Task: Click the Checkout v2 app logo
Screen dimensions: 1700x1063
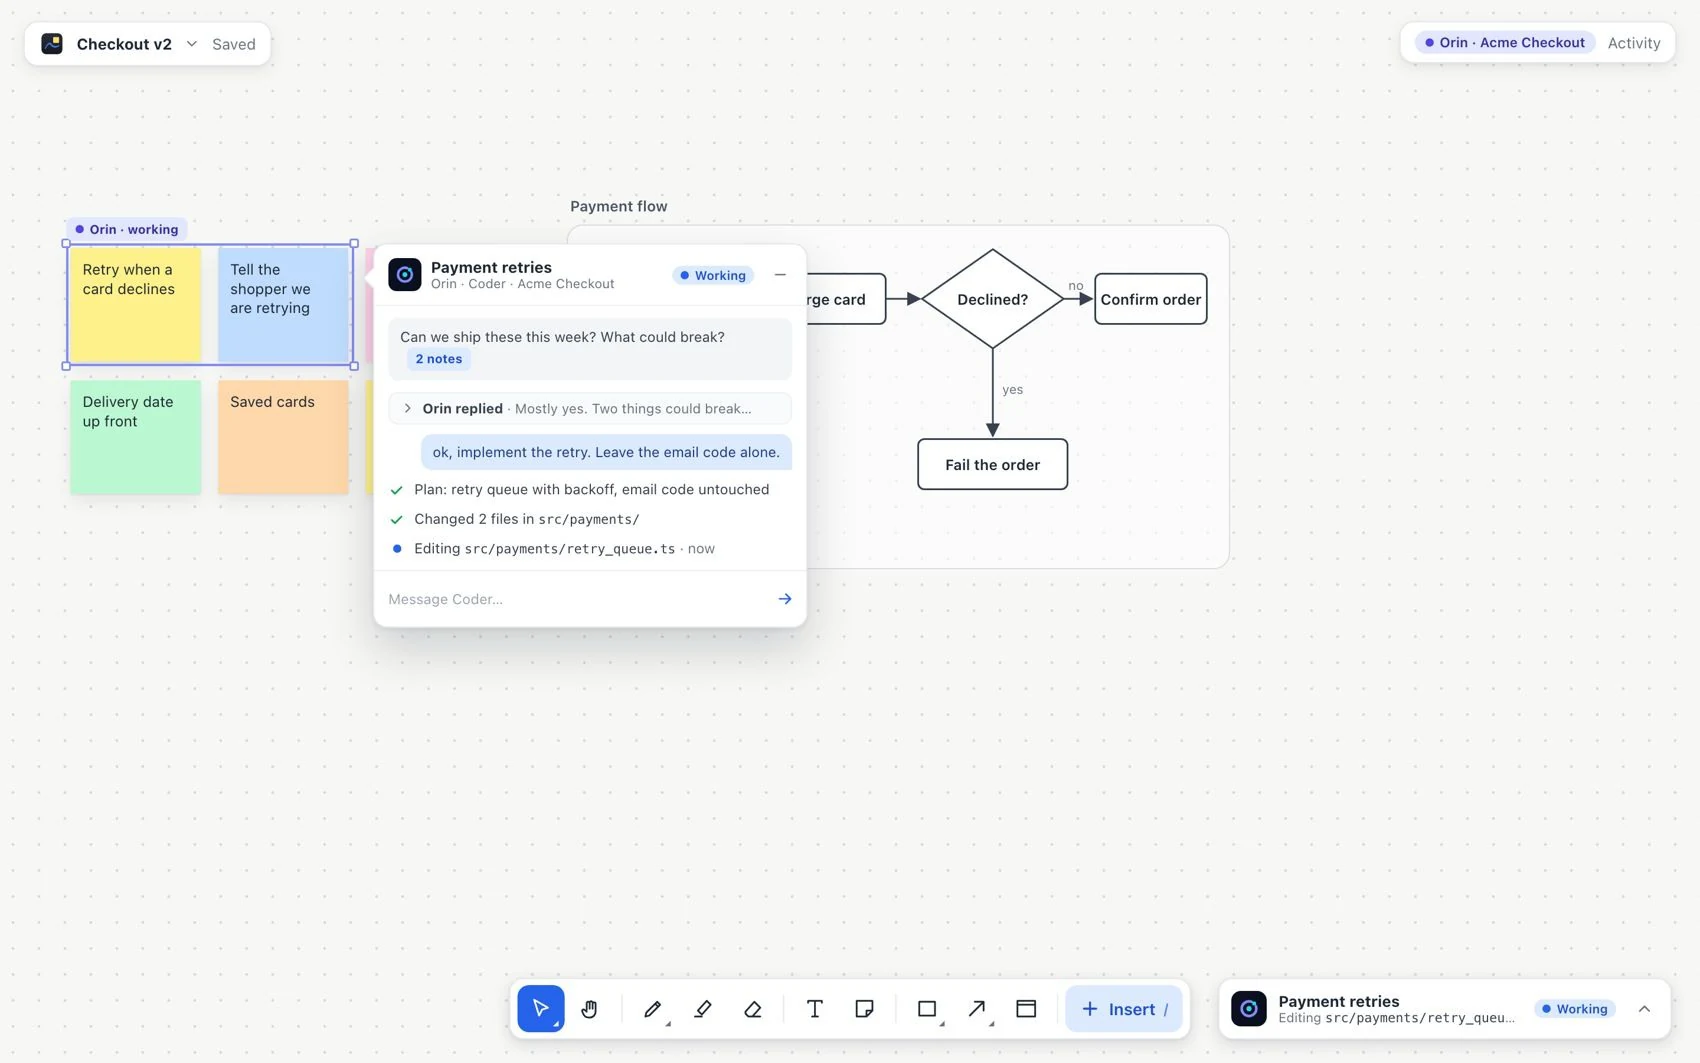Action: coord(52,44)
